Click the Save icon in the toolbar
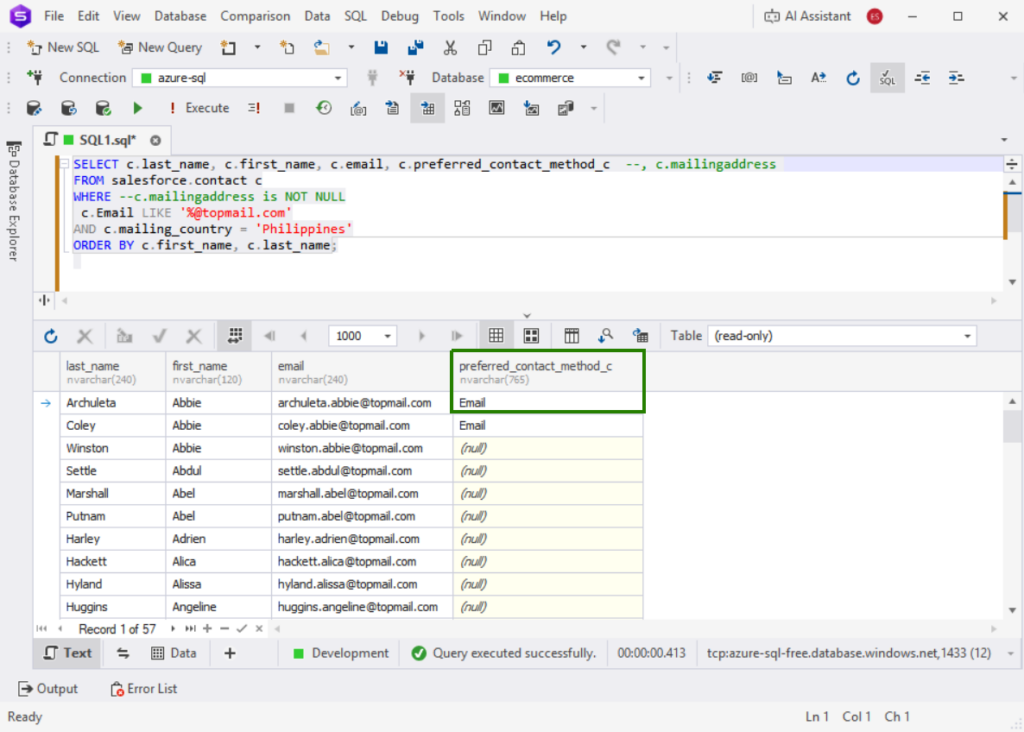 pos(381,47)
